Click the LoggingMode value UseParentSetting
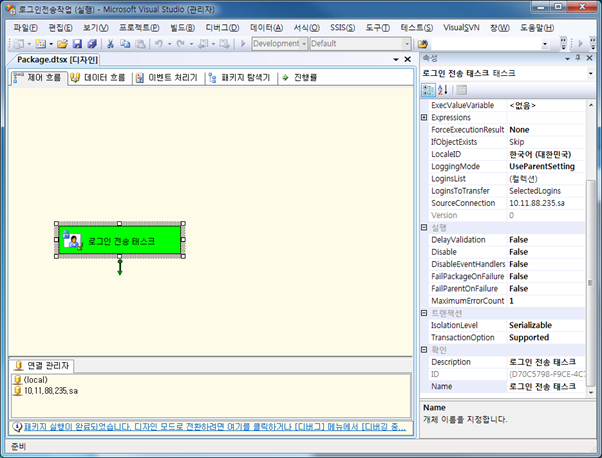 click(x=542, y=166)
